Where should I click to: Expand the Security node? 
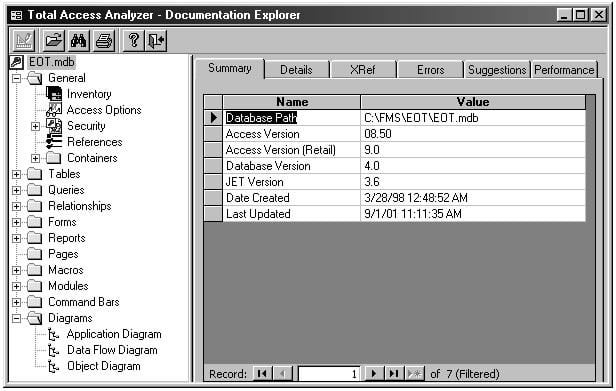[35, 126]
